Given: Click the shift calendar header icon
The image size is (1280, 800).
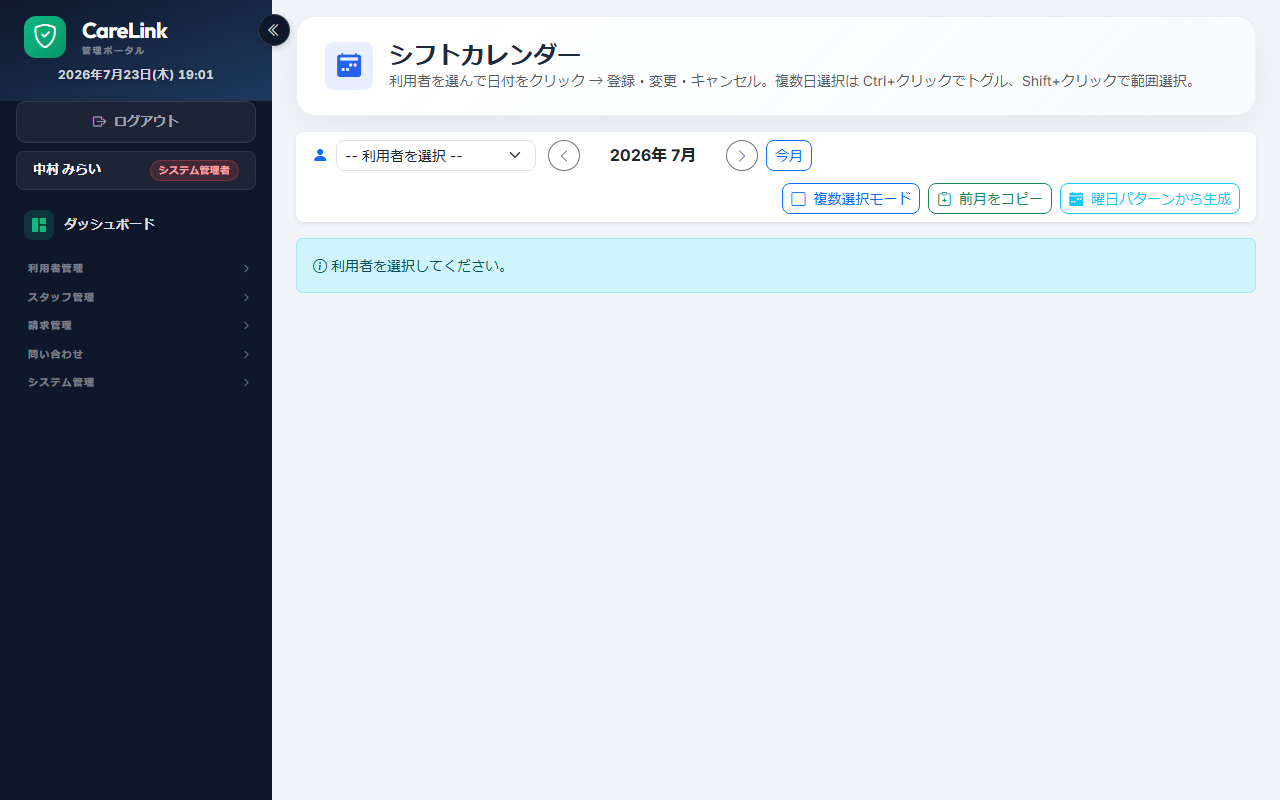Looking at the screenshot, I should coord(349,66).
